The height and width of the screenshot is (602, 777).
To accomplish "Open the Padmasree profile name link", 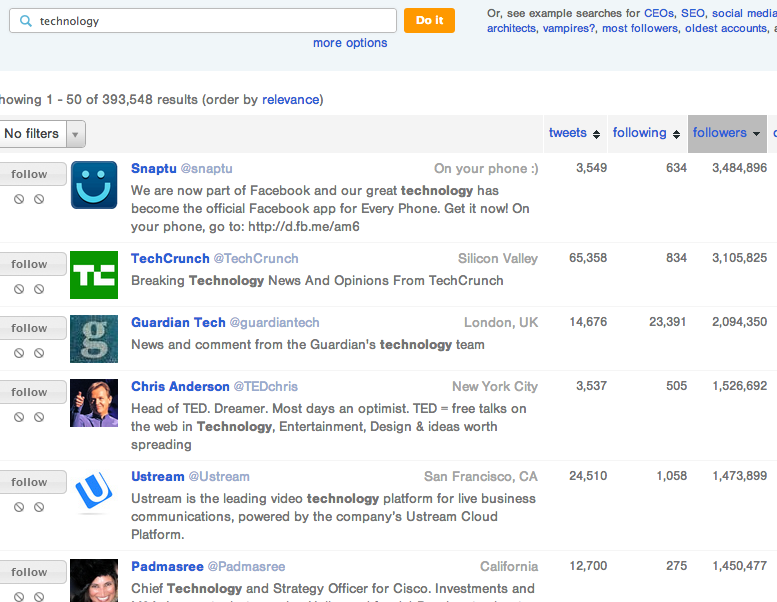I will coord(167,566).
